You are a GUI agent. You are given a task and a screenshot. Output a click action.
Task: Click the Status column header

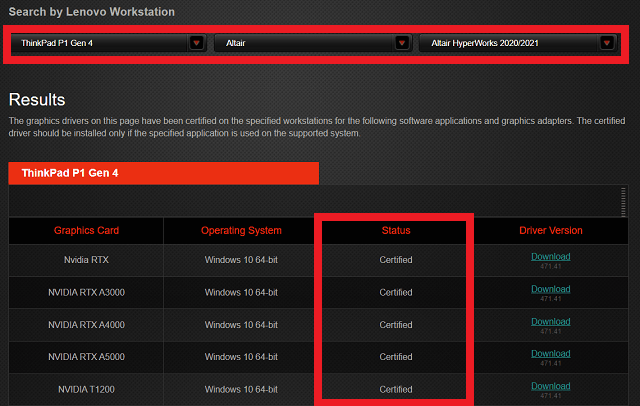(x=396, y=231)
